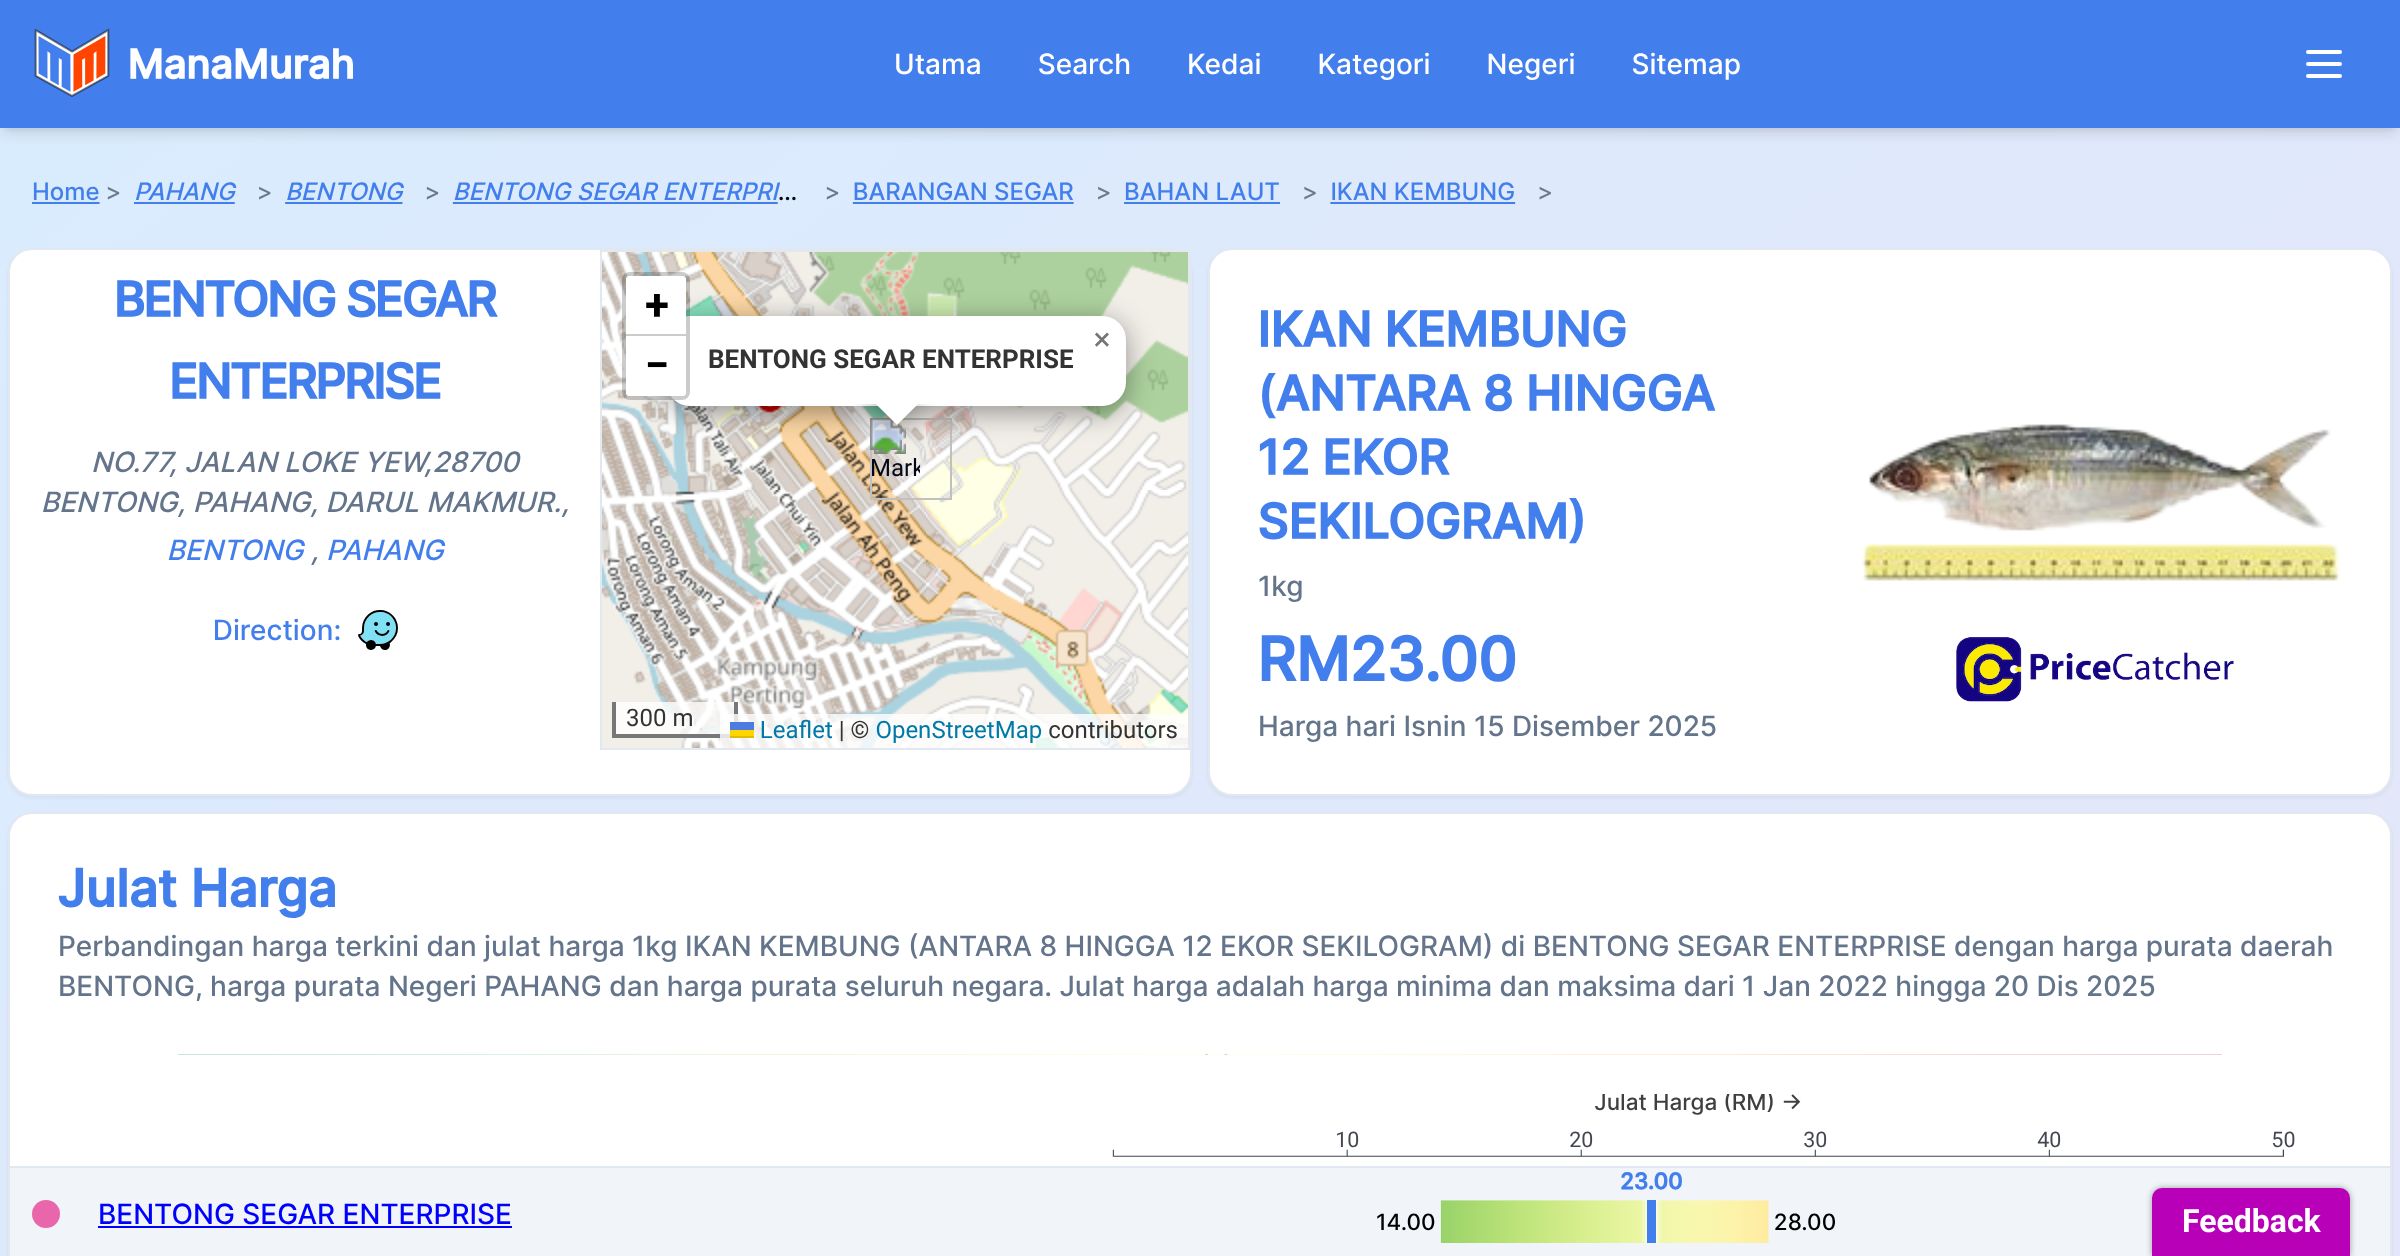This screenshot has width=2400, height=1256.
Task: Open the Search menu item
Action: click(x=1083, y=64)
